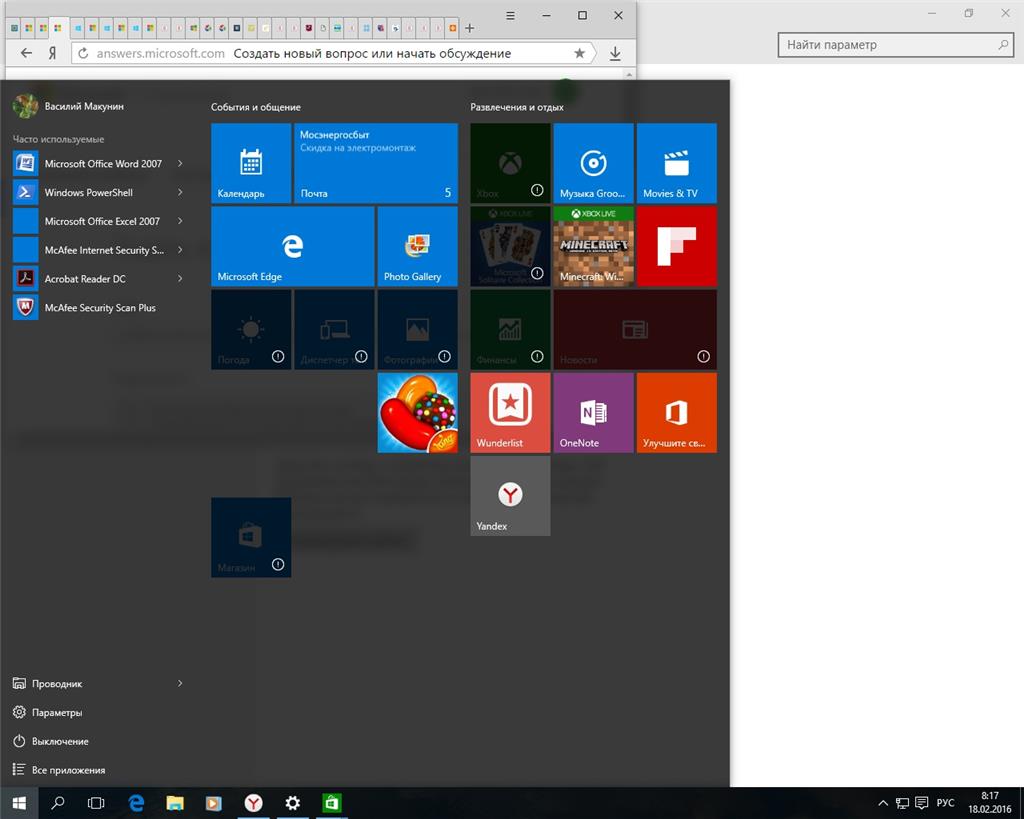Open the Flipboard tile
This screenshot has height=819, width=1024.
[x=677, y=246]
